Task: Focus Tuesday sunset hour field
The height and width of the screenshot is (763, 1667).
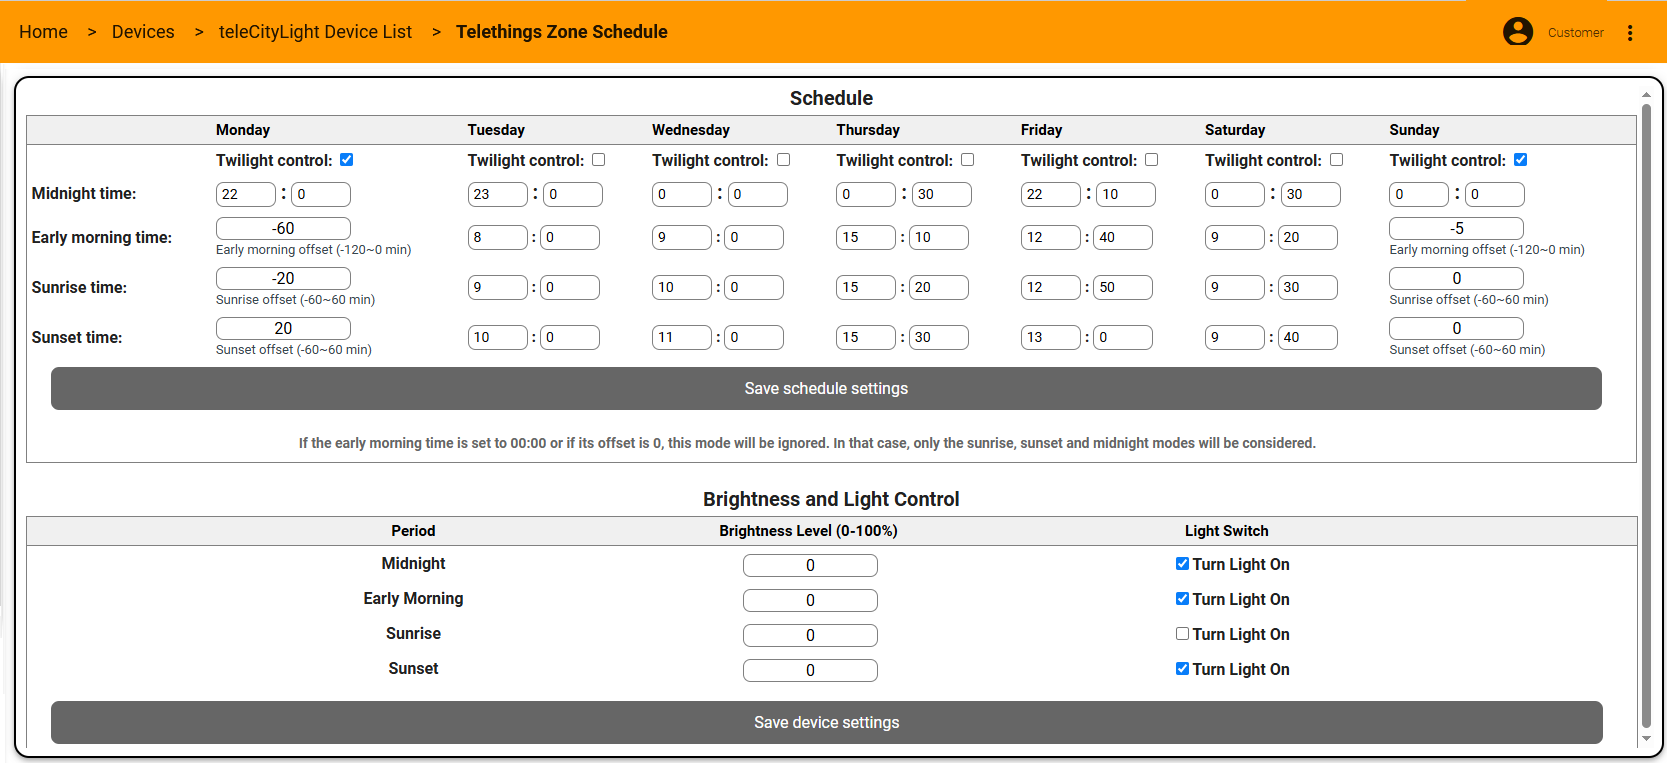Action: 497,337
